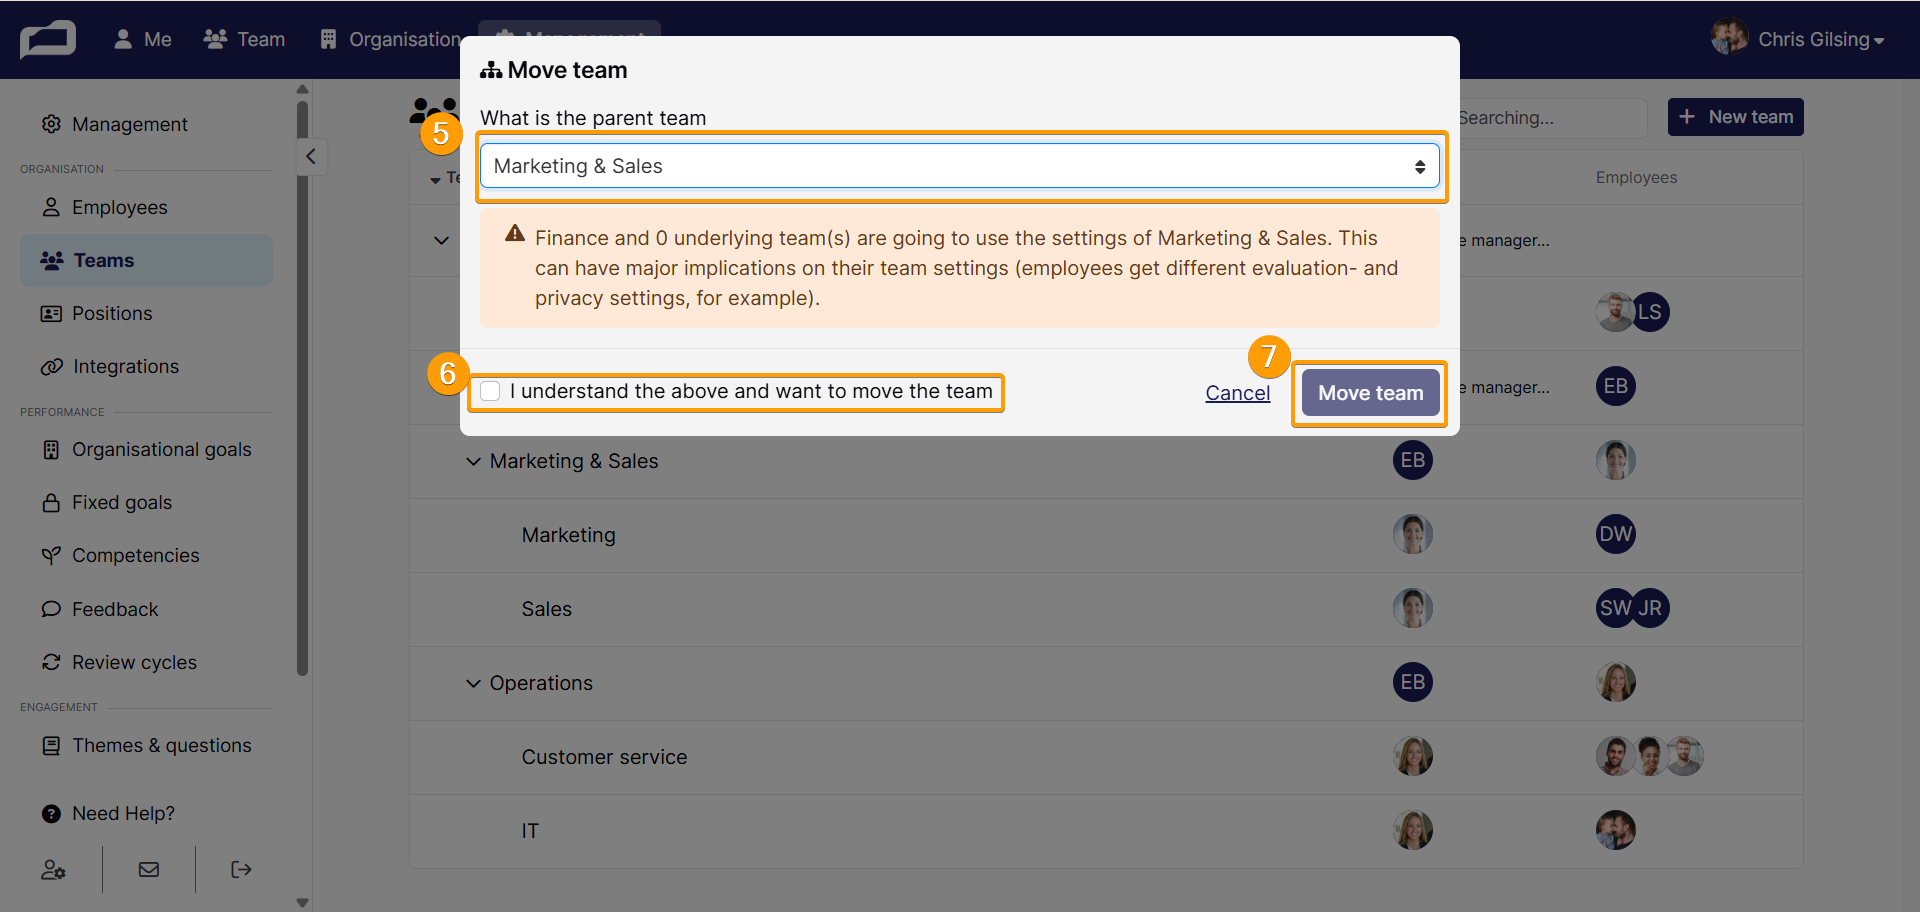Open the mail icon at sidebar bottom

tap(149, 869)
